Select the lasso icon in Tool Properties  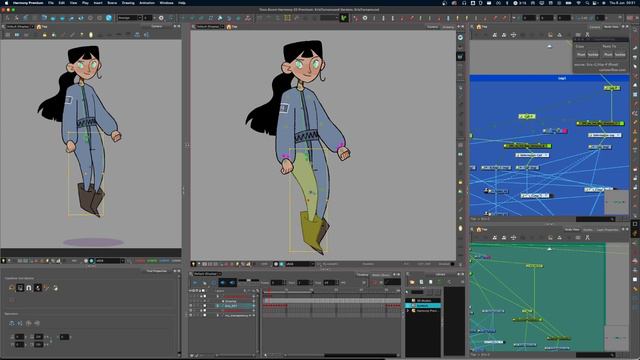(x=11, y=288)
